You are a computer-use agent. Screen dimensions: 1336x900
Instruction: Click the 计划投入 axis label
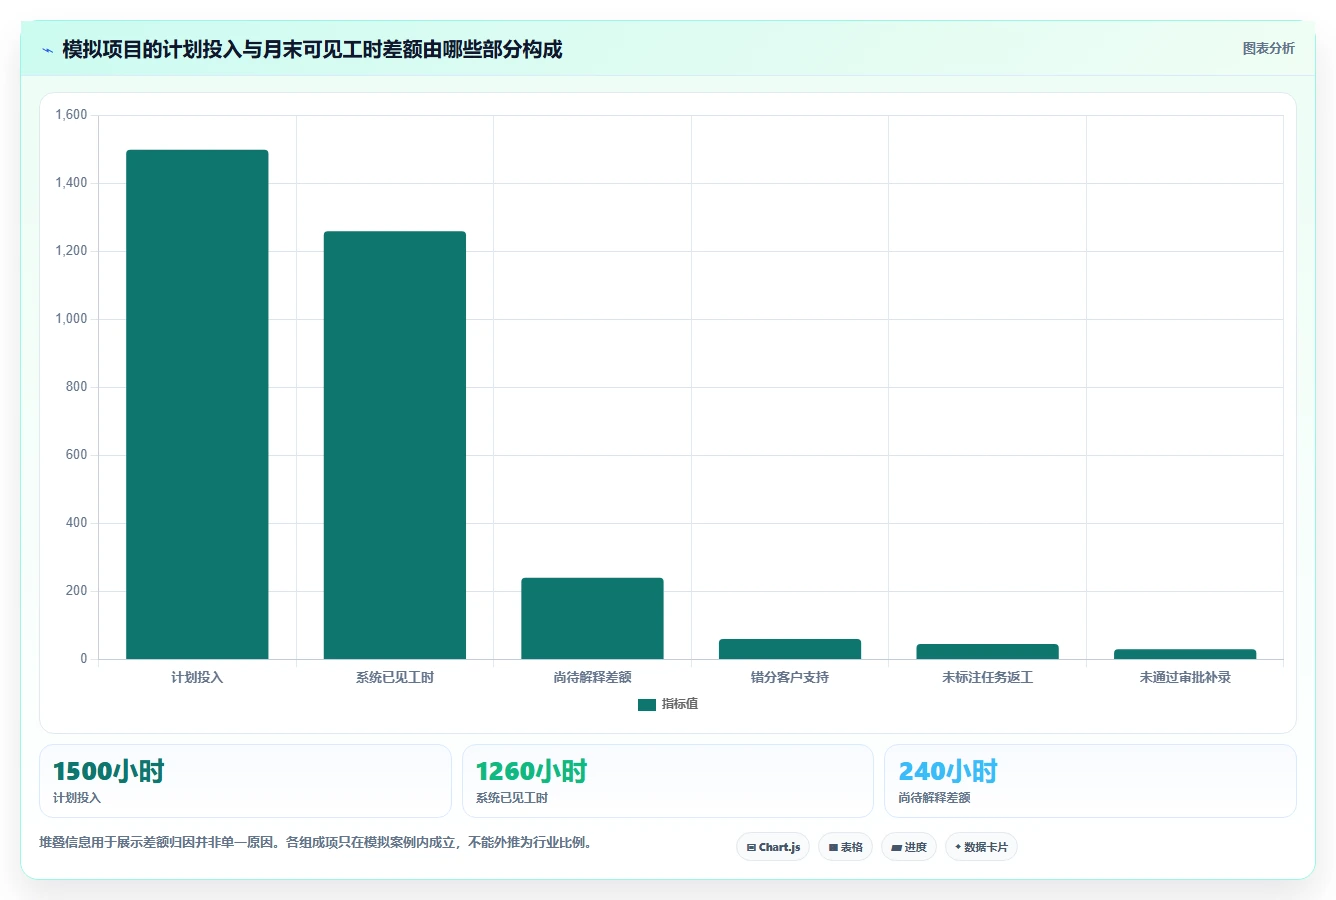pyautogui.click(x=197, y=677)
